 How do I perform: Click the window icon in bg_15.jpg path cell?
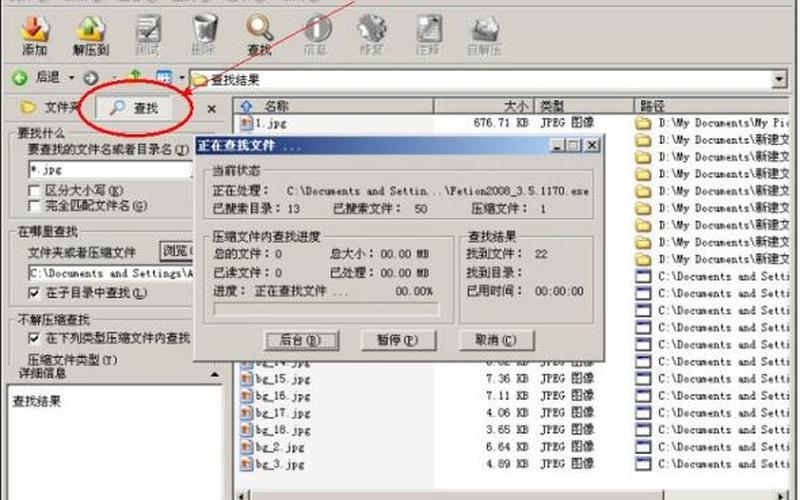click(x=643, y=379)
